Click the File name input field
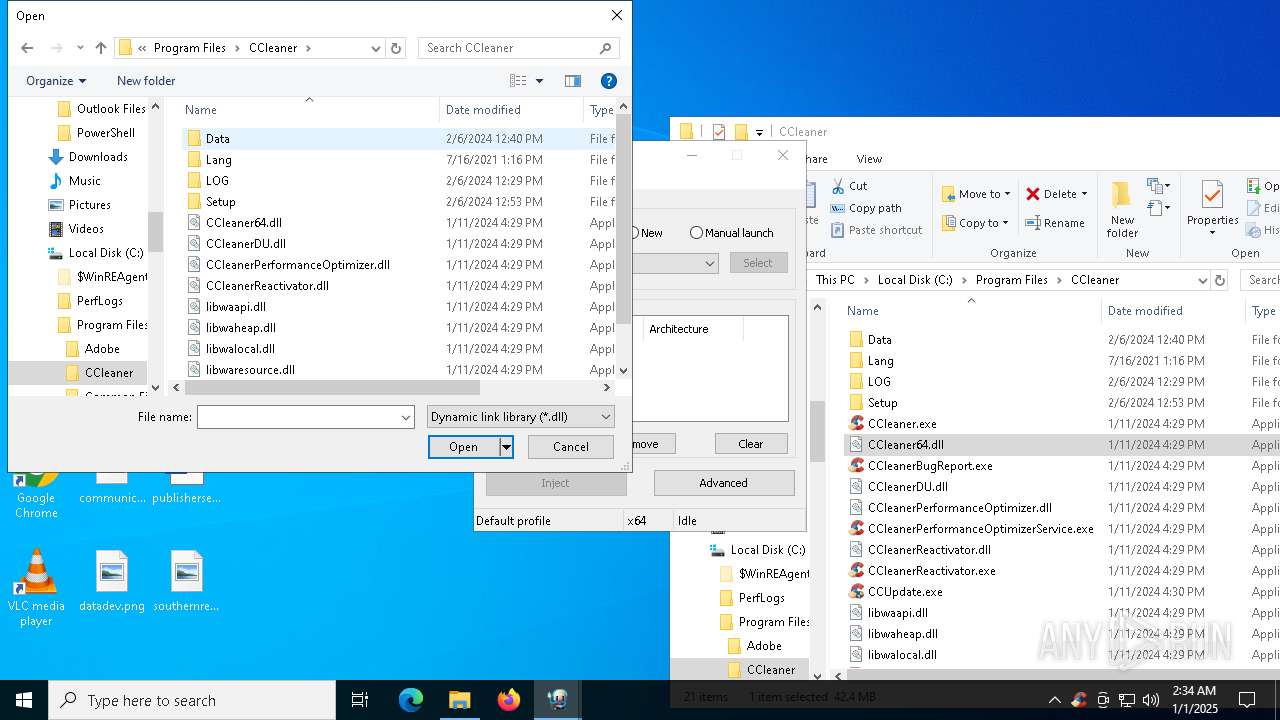The width and height of the screenshot is (1280, 720). point(297,417)
